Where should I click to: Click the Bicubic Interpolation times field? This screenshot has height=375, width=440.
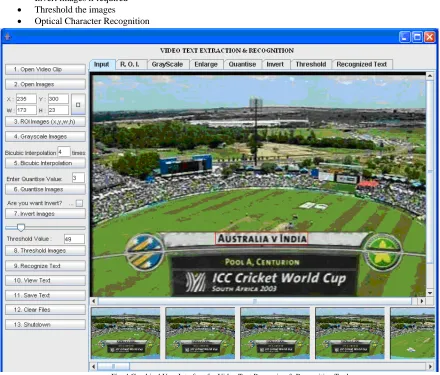tap(64, 152)
